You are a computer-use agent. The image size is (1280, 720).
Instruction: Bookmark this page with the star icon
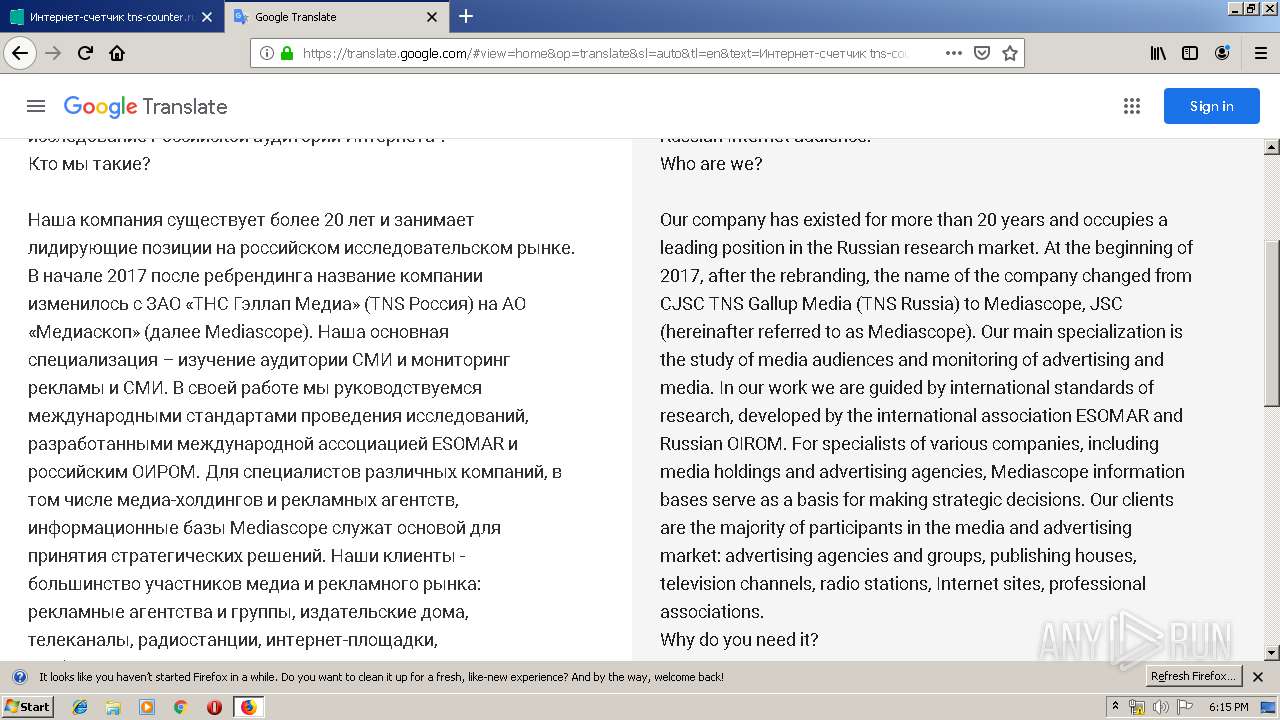pos(1010,53)
